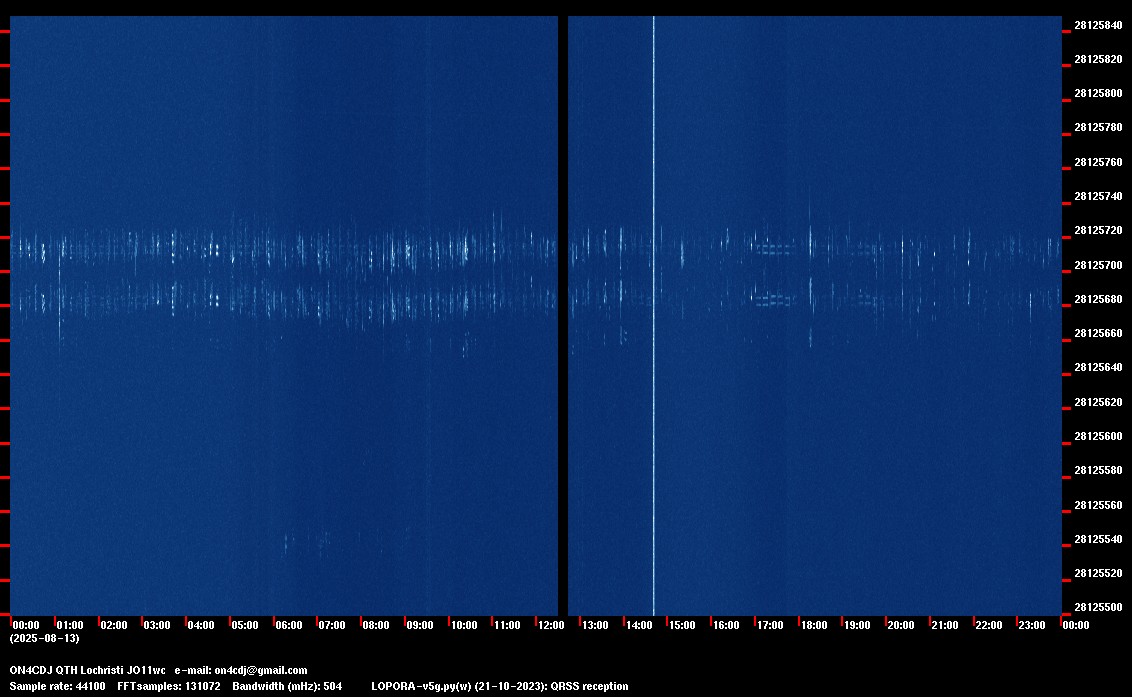Click the 00:00 label above the date
The height and width of the screenshot is (697, 1132).
(26, 625)
